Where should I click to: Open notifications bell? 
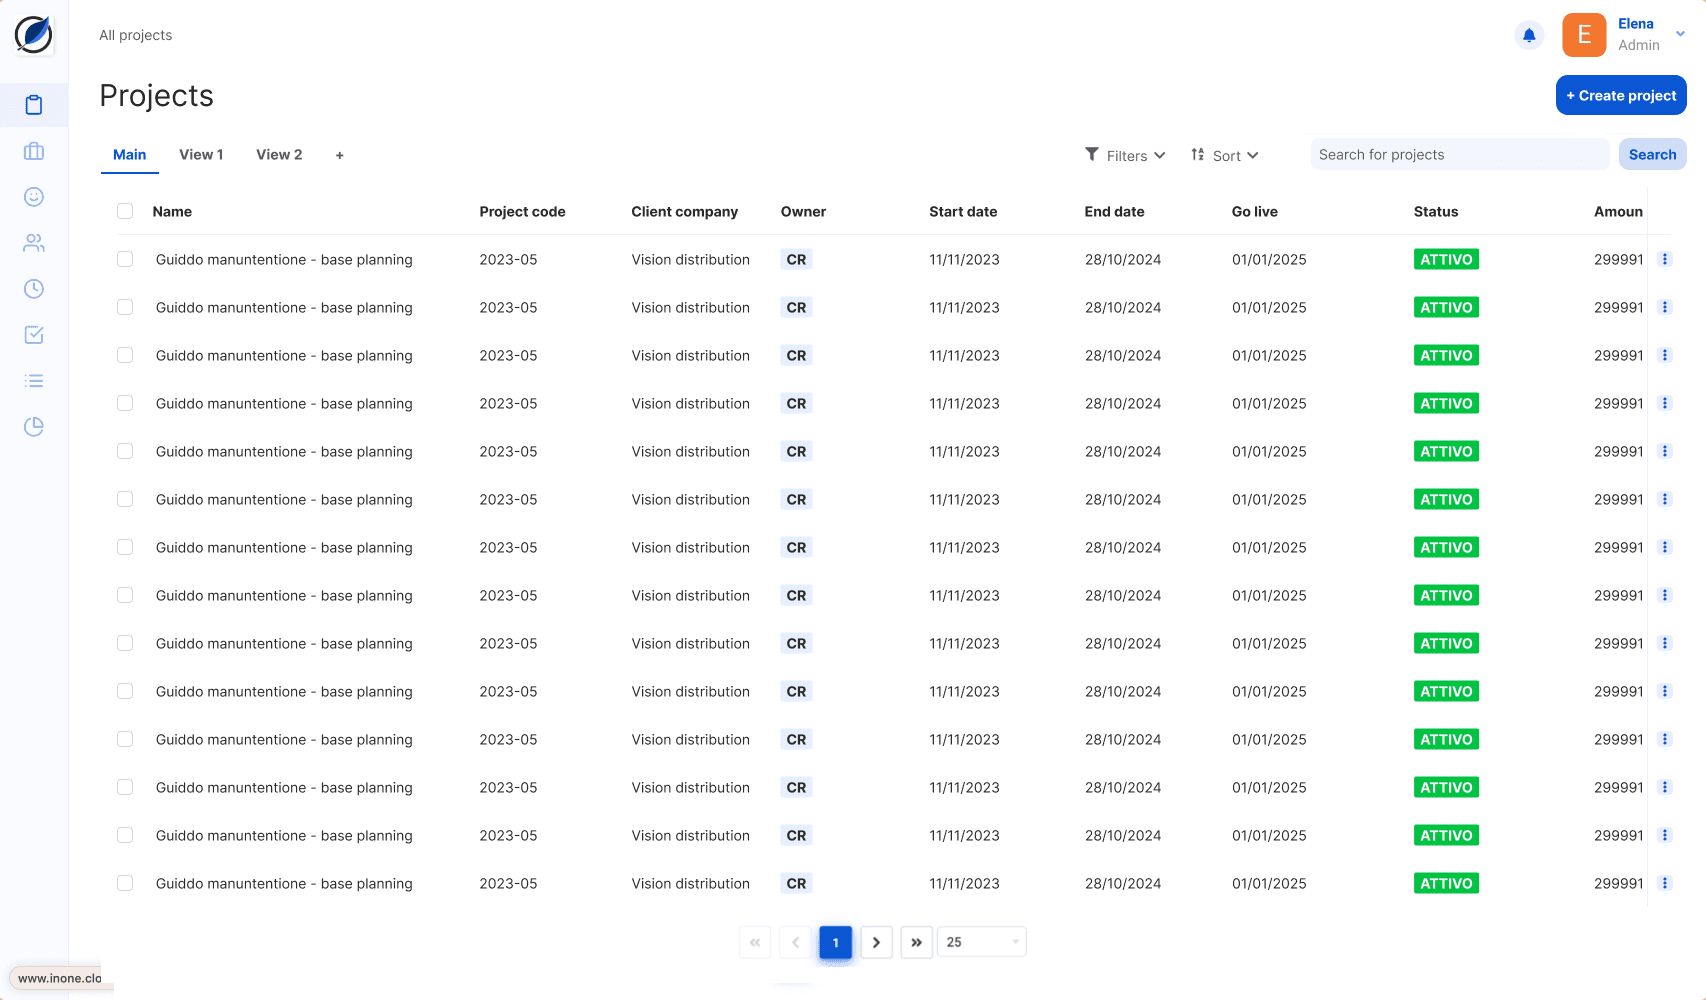pos(1529,36)
